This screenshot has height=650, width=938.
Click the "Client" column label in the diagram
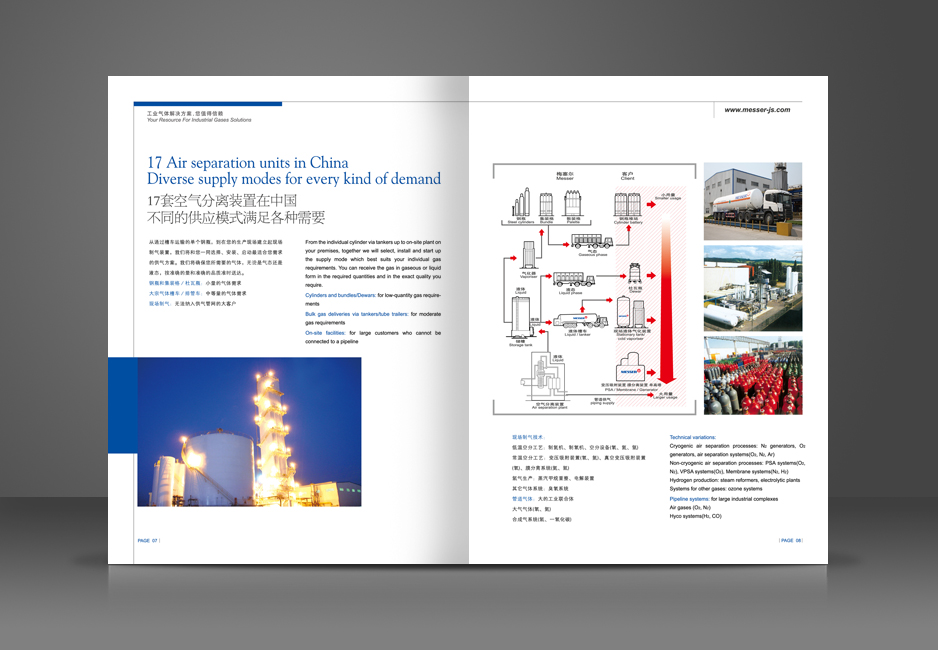pyautogui.click(x=628, y=178)
